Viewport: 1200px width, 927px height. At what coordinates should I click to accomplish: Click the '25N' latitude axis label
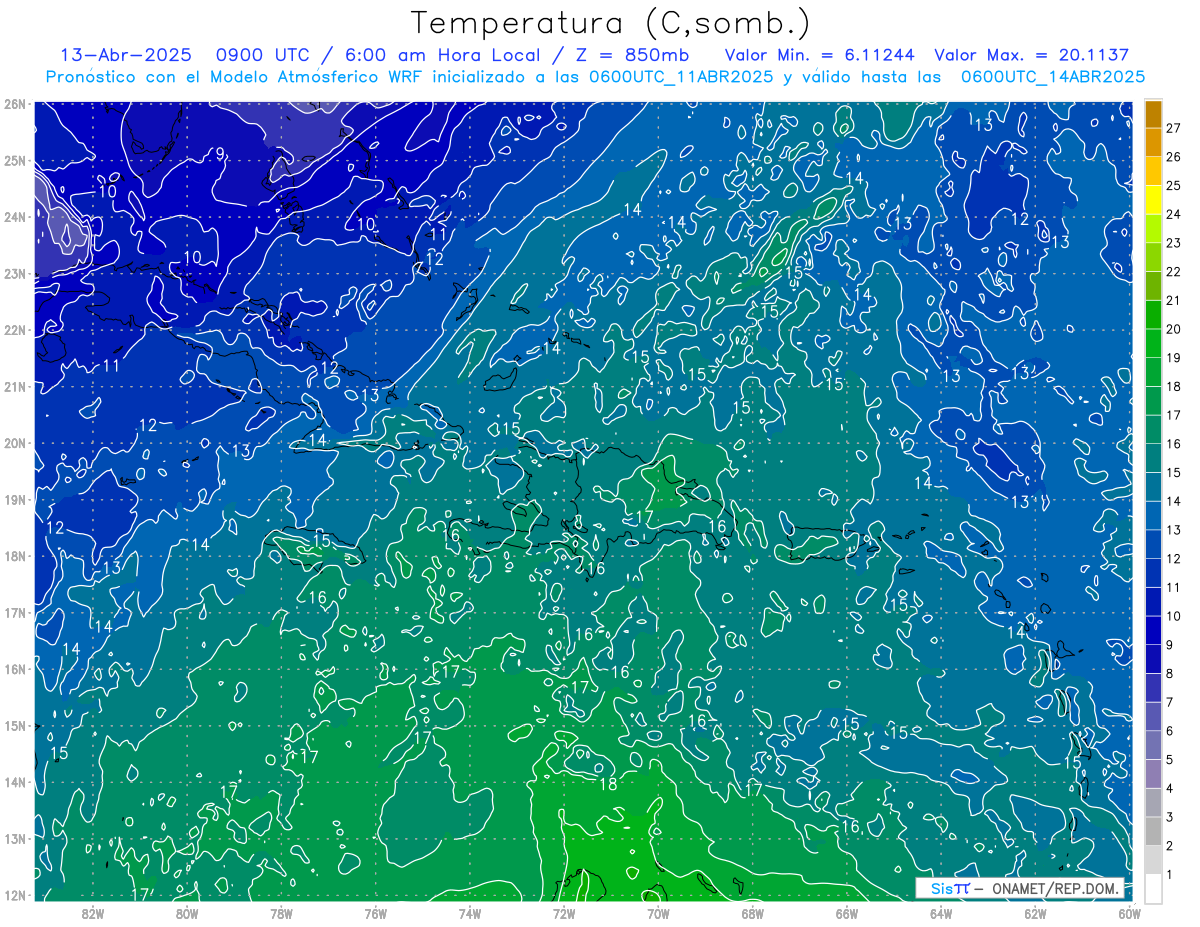pyautogui.click(x=14, y=161)
